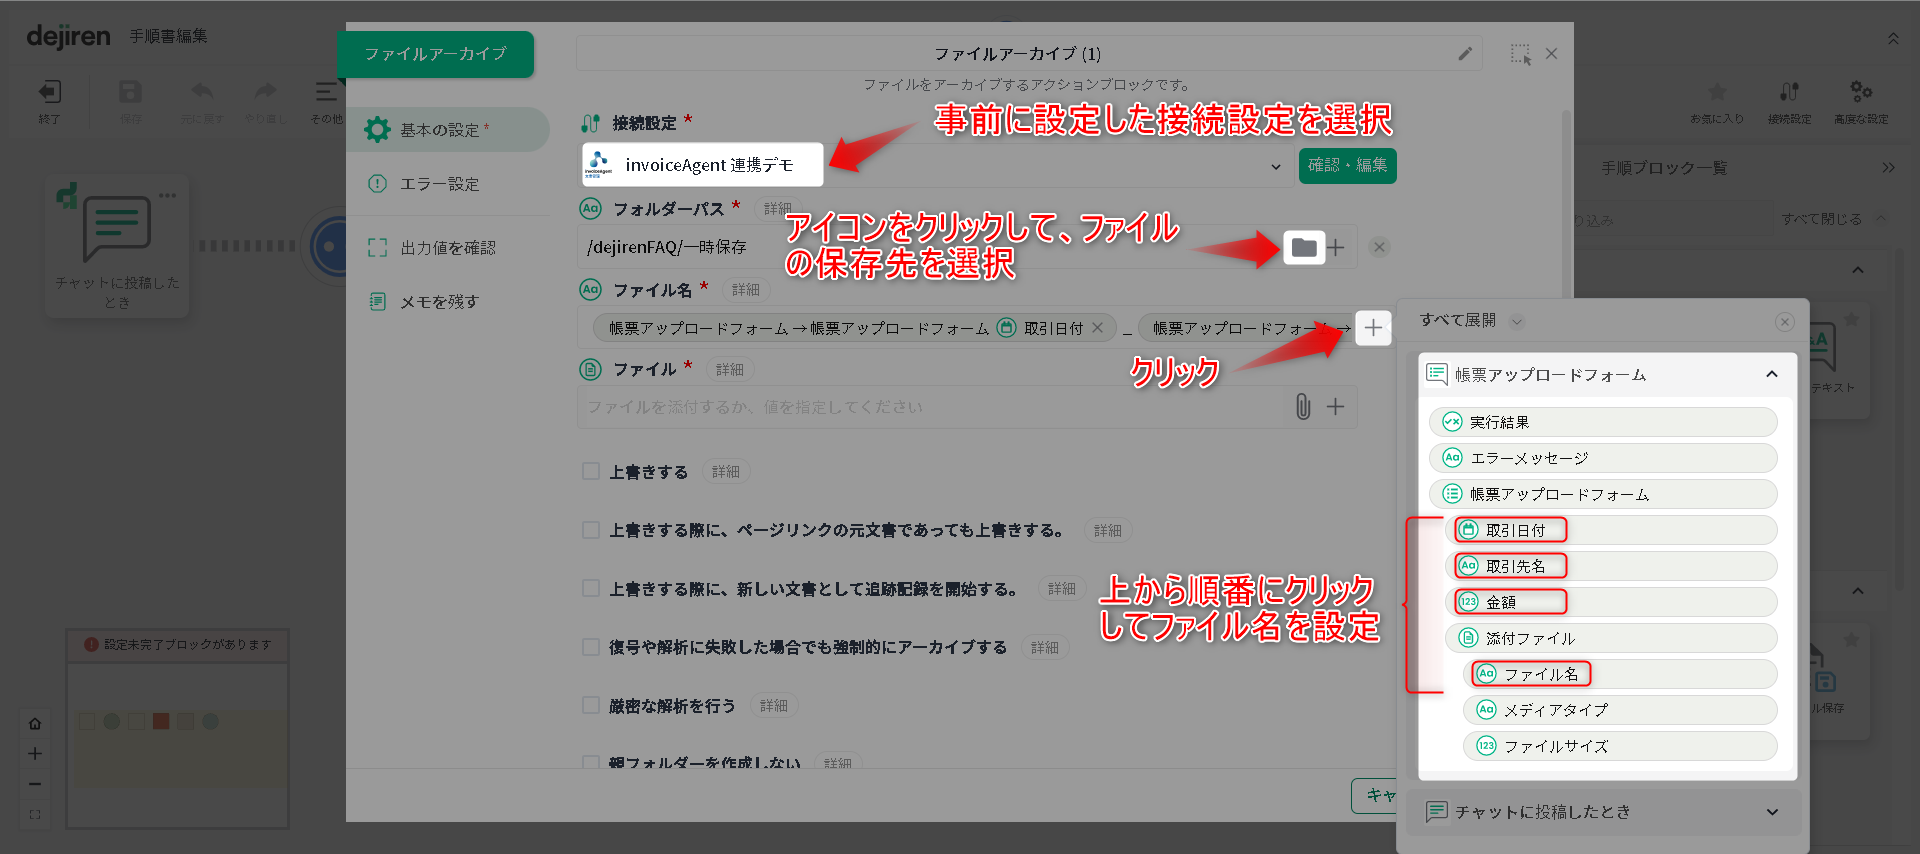Check overwrite even page-link original document option
The height and width of the screenshot is (854, 1920).
point(591,530)
